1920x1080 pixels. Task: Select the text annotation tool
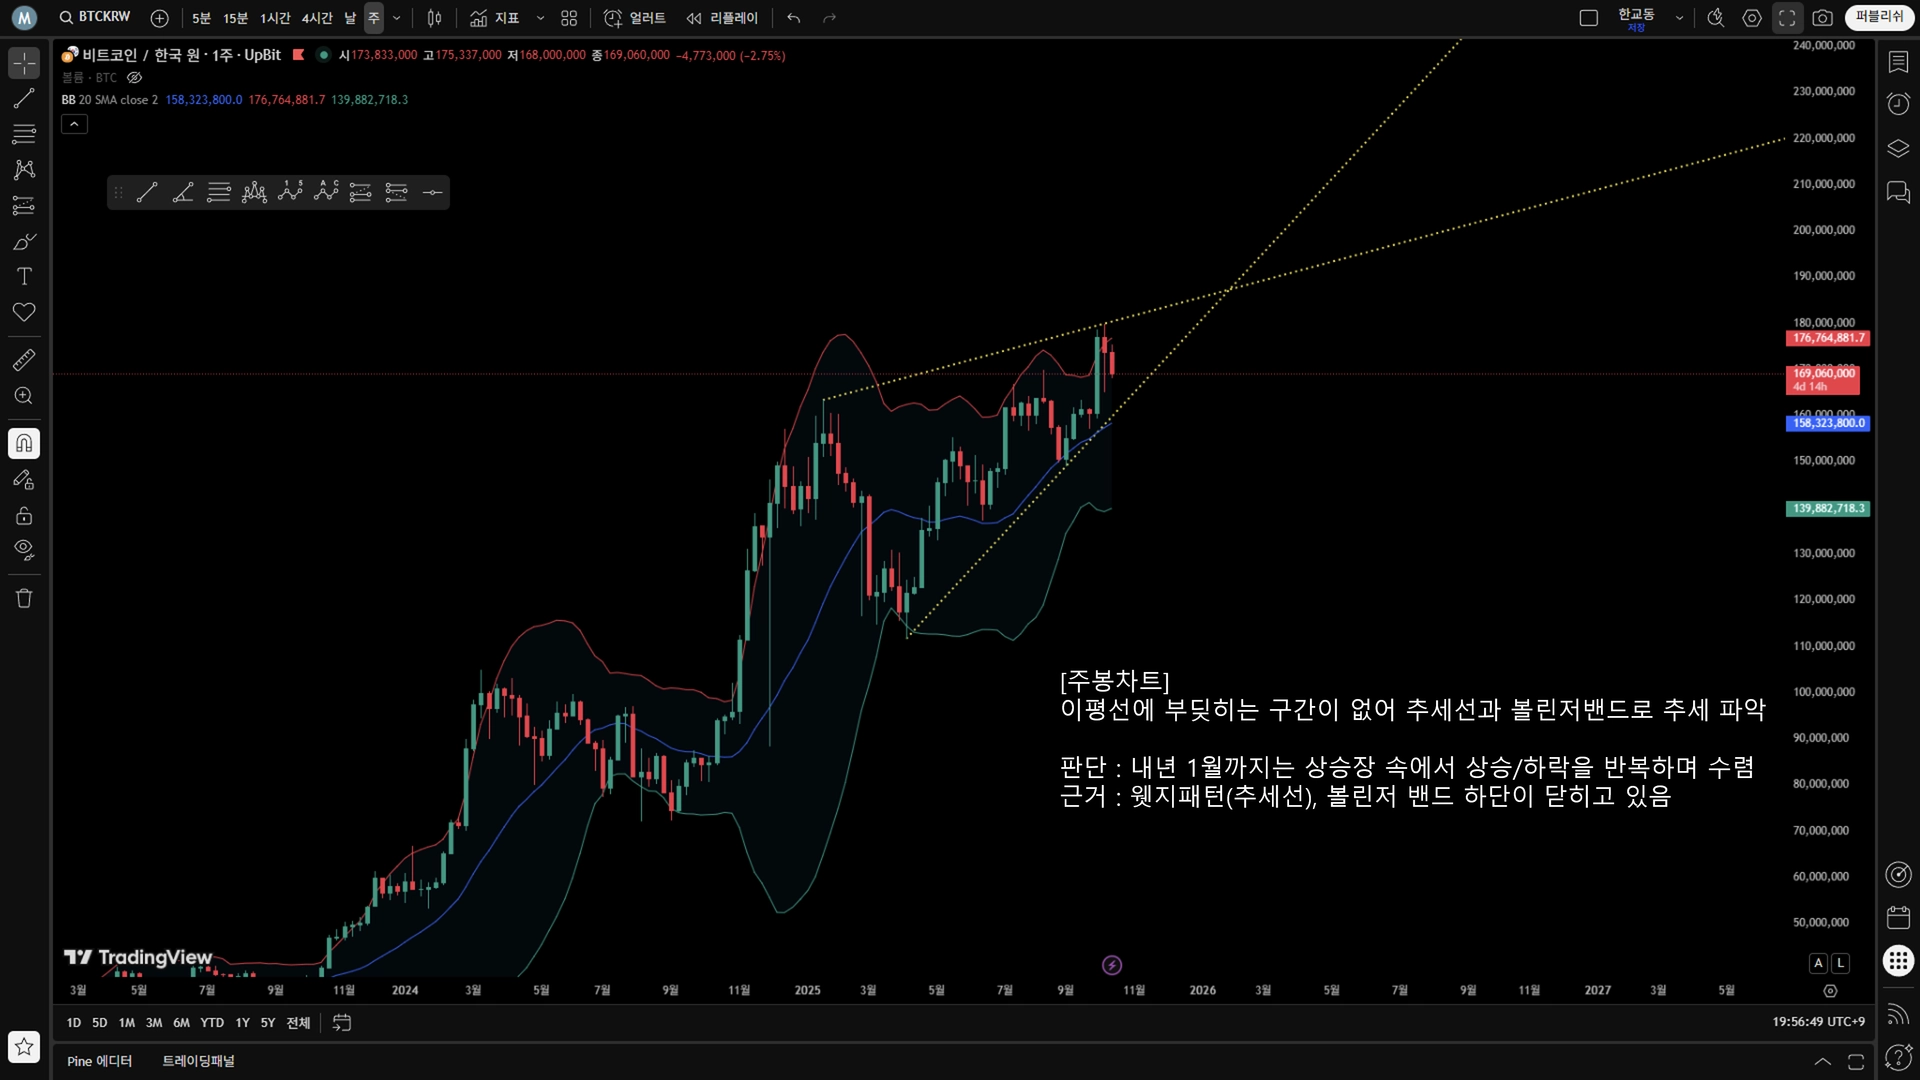24,277
